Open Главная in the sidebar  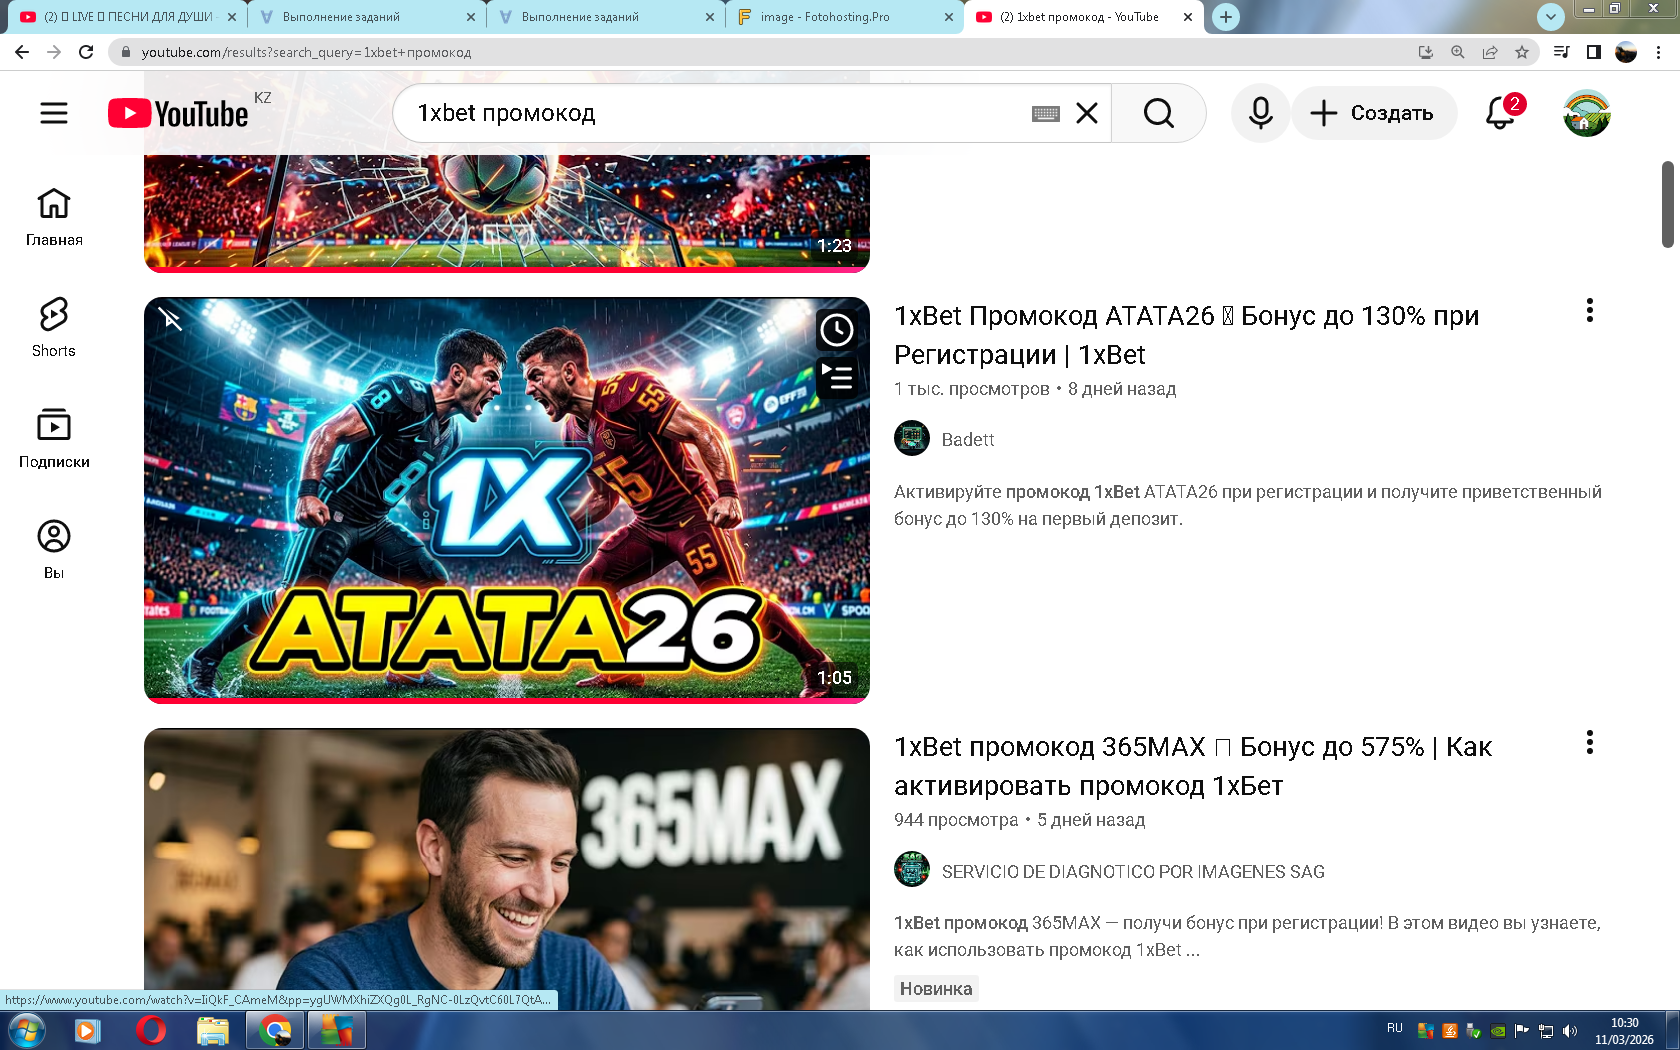pyautogui.click(x=54, y=217)
